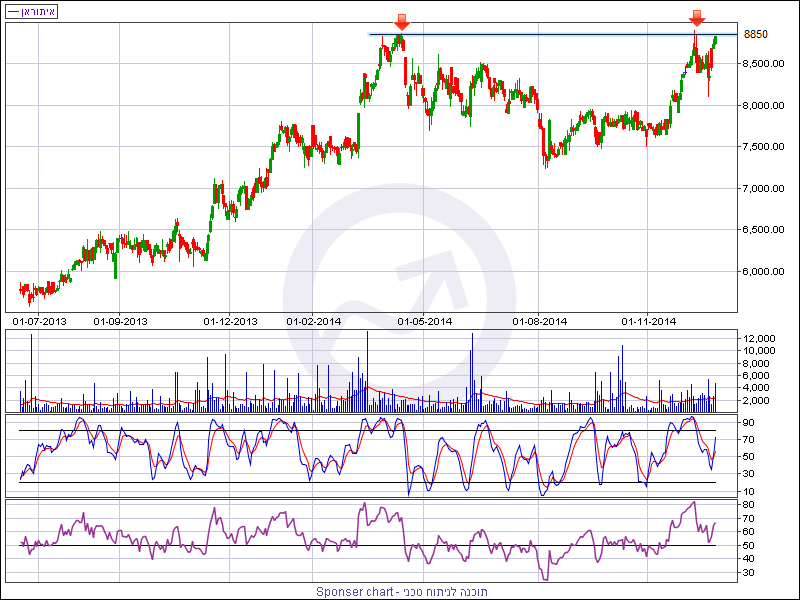This screenshot has height=600, width=800.
Task: Select the איתוראן legend label
Action: [x=31, y=11]
